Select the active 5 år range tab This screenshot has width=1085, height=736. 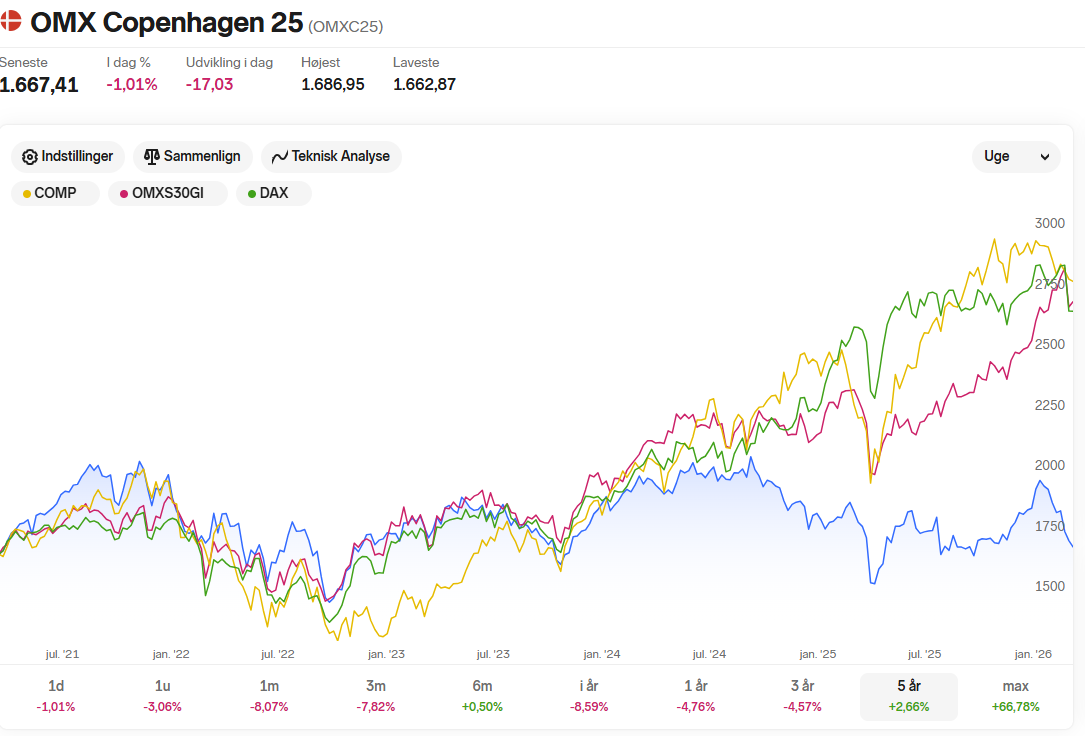point(909,696)
